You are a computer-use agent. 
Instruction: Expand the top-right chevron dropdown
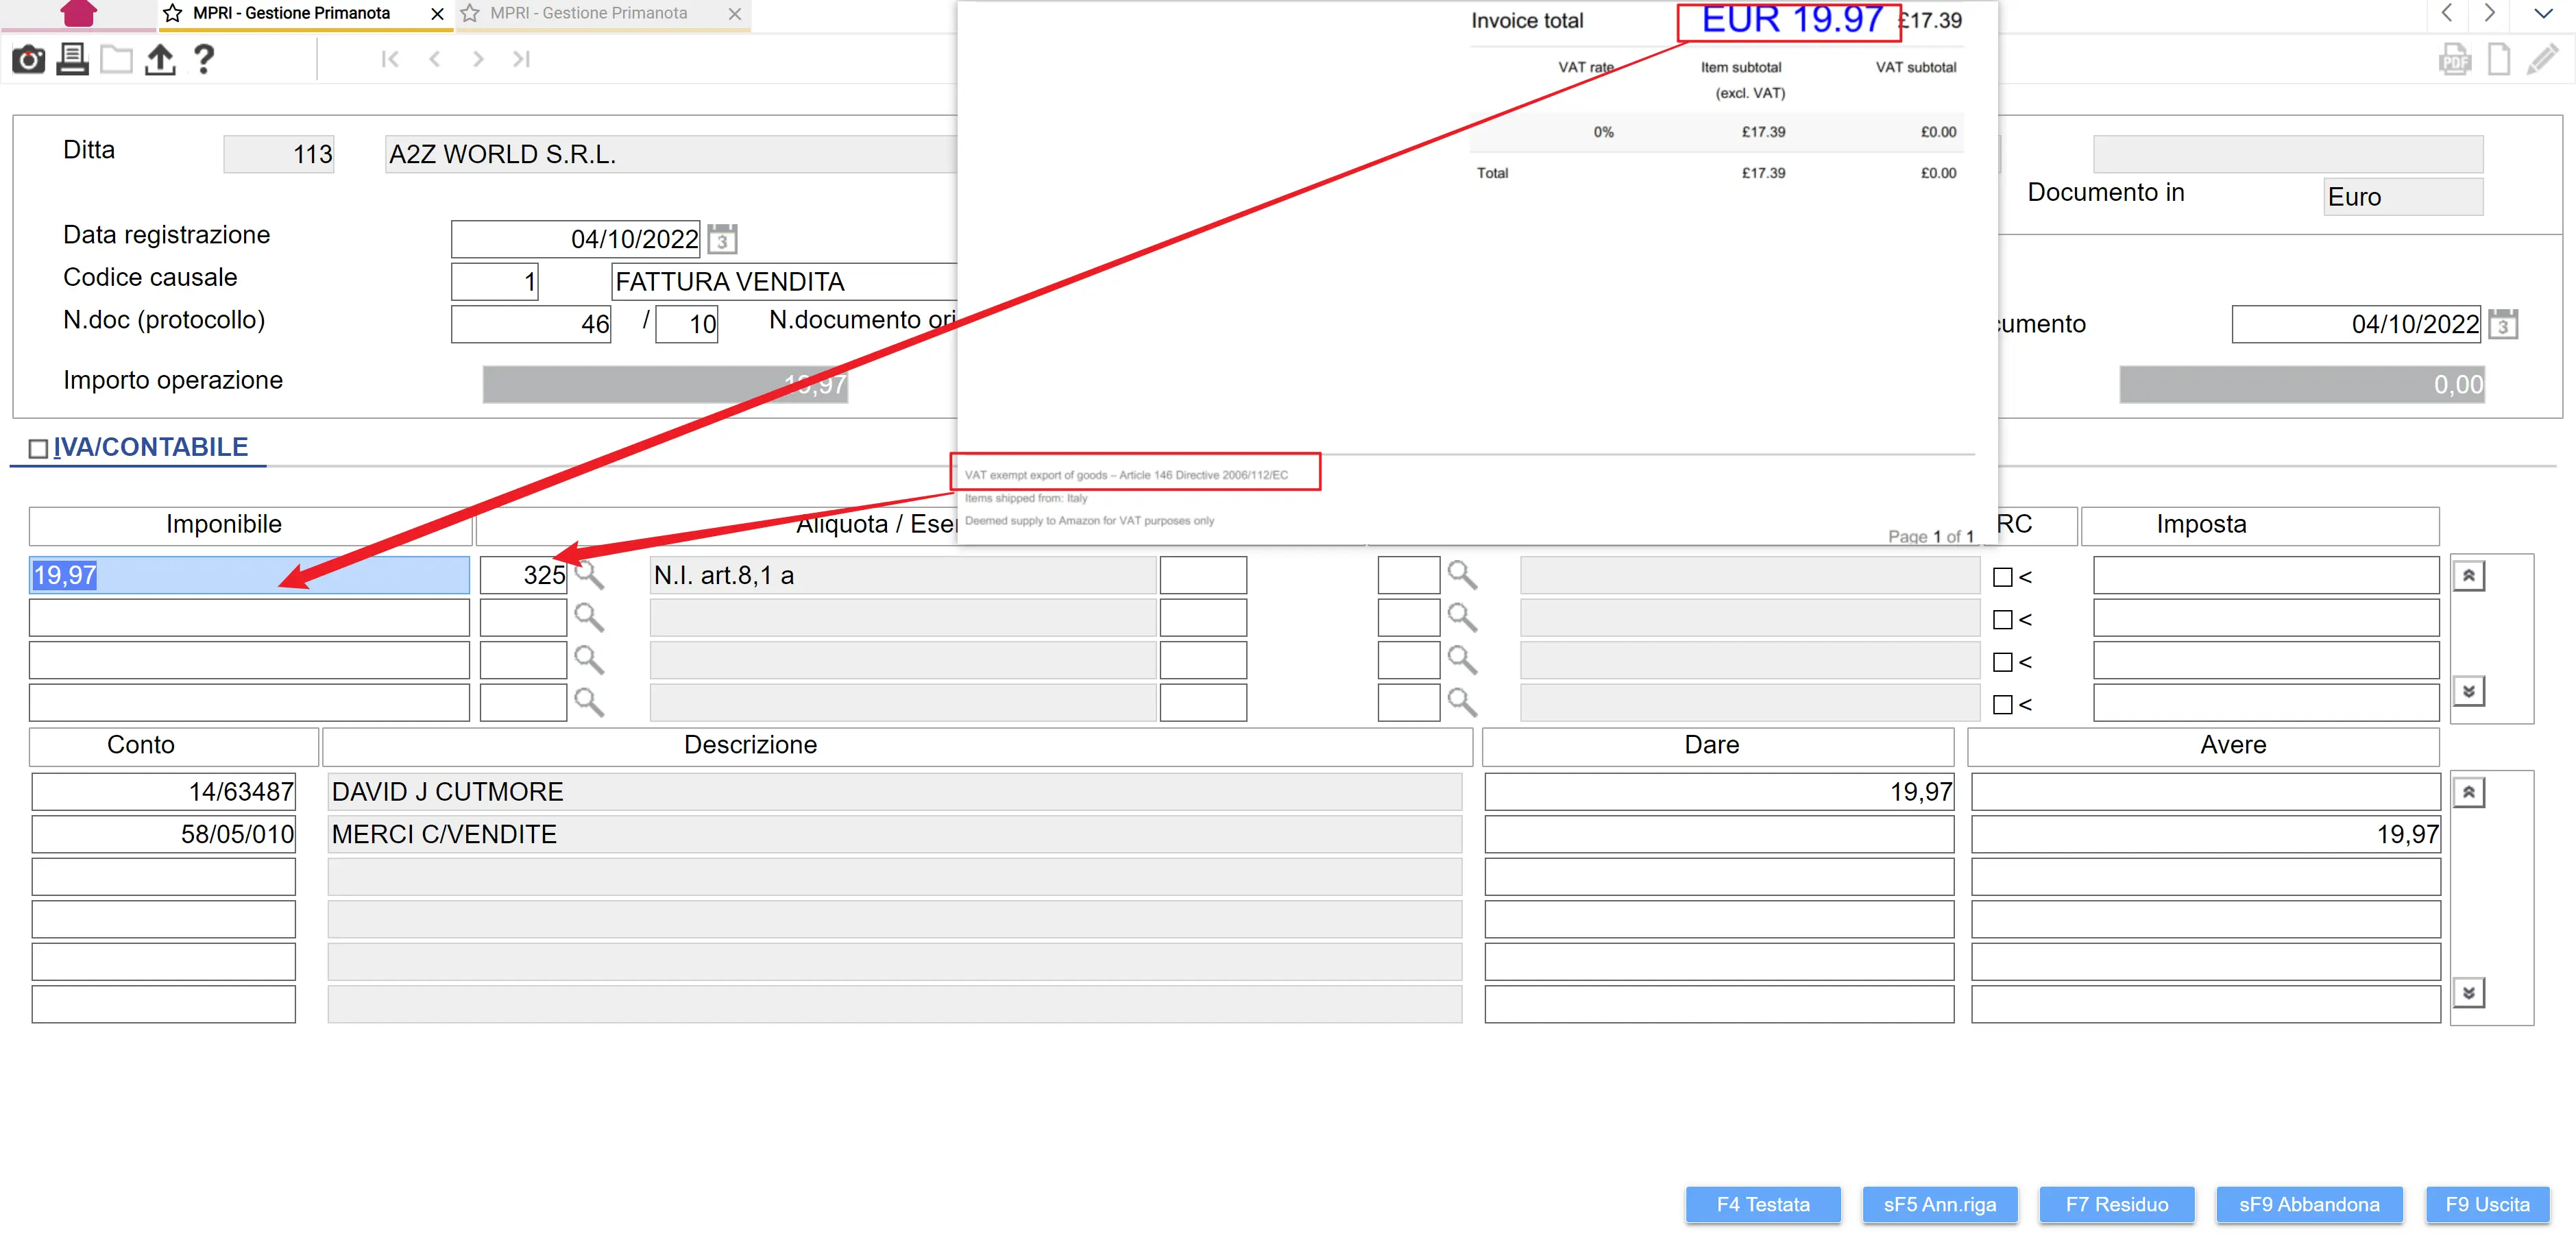(2543, 14)
